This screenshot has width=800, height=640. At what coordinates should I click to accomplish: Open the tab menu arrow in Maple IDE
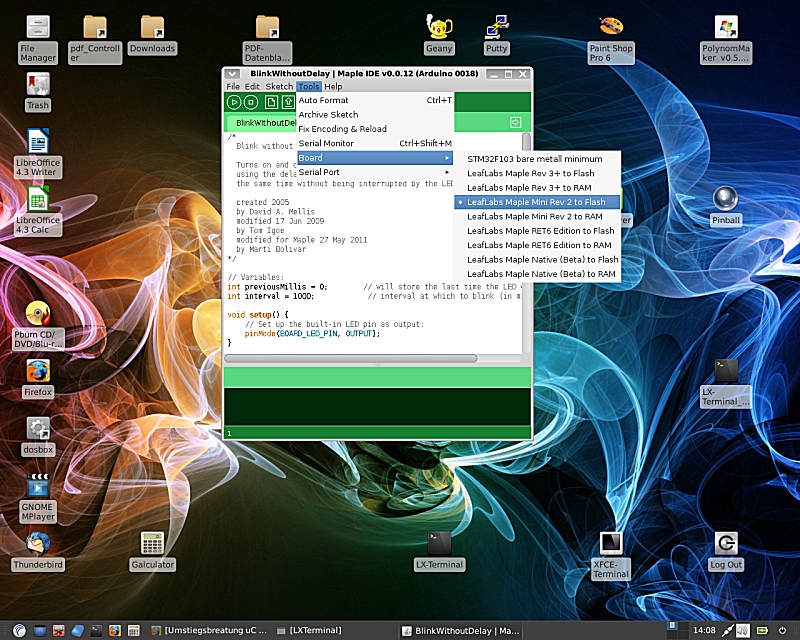515,122
